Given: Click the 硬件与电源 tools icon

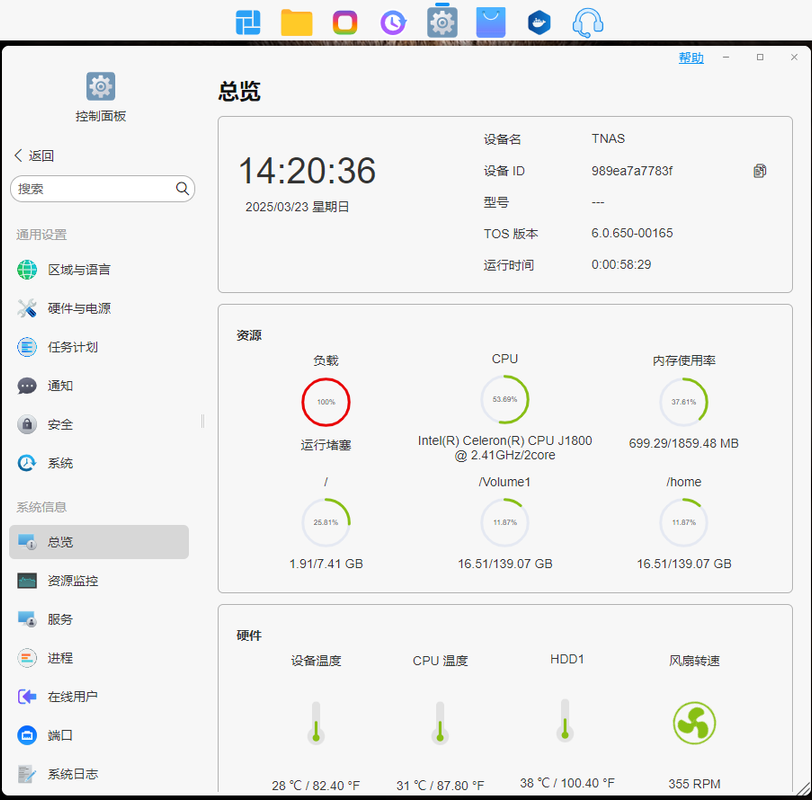Looking at the screenshot, I should [x=27, y=309].
